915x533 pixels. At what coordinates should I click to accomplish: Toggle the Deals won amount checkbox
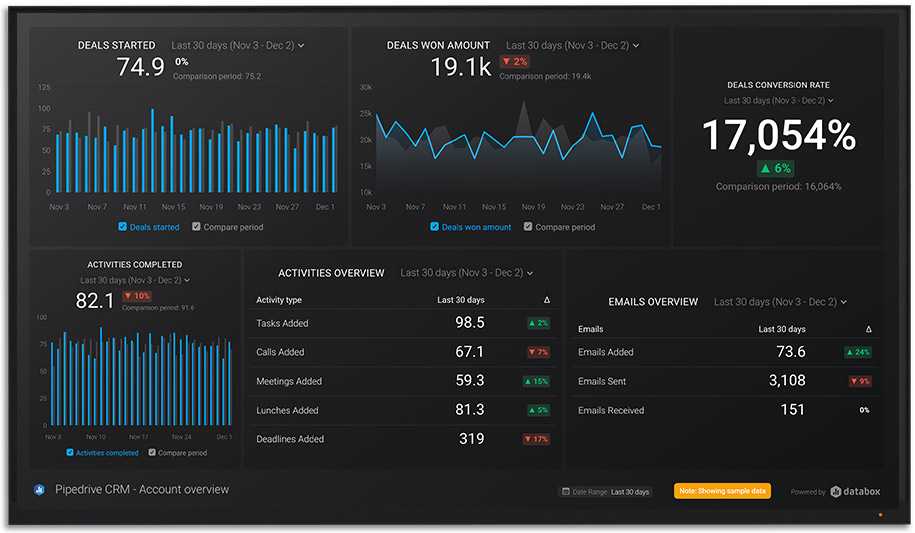[434, 227]
